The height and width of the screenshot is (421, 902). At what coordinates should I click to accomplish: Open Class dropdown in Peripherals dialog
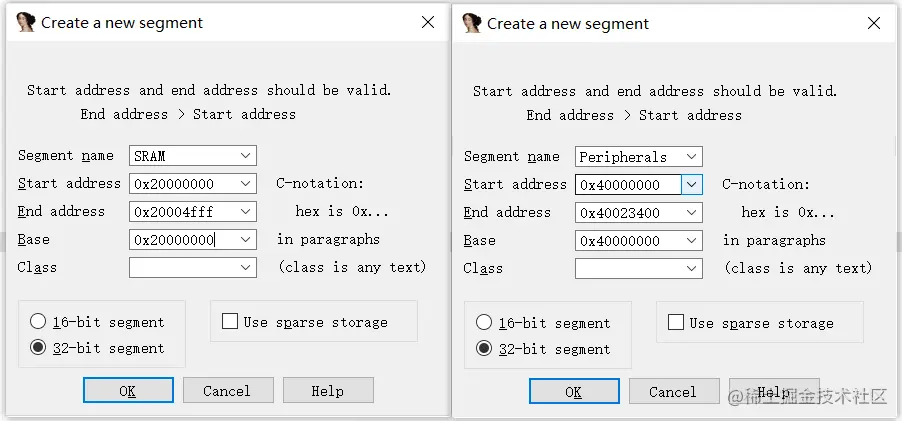(691, 269)
